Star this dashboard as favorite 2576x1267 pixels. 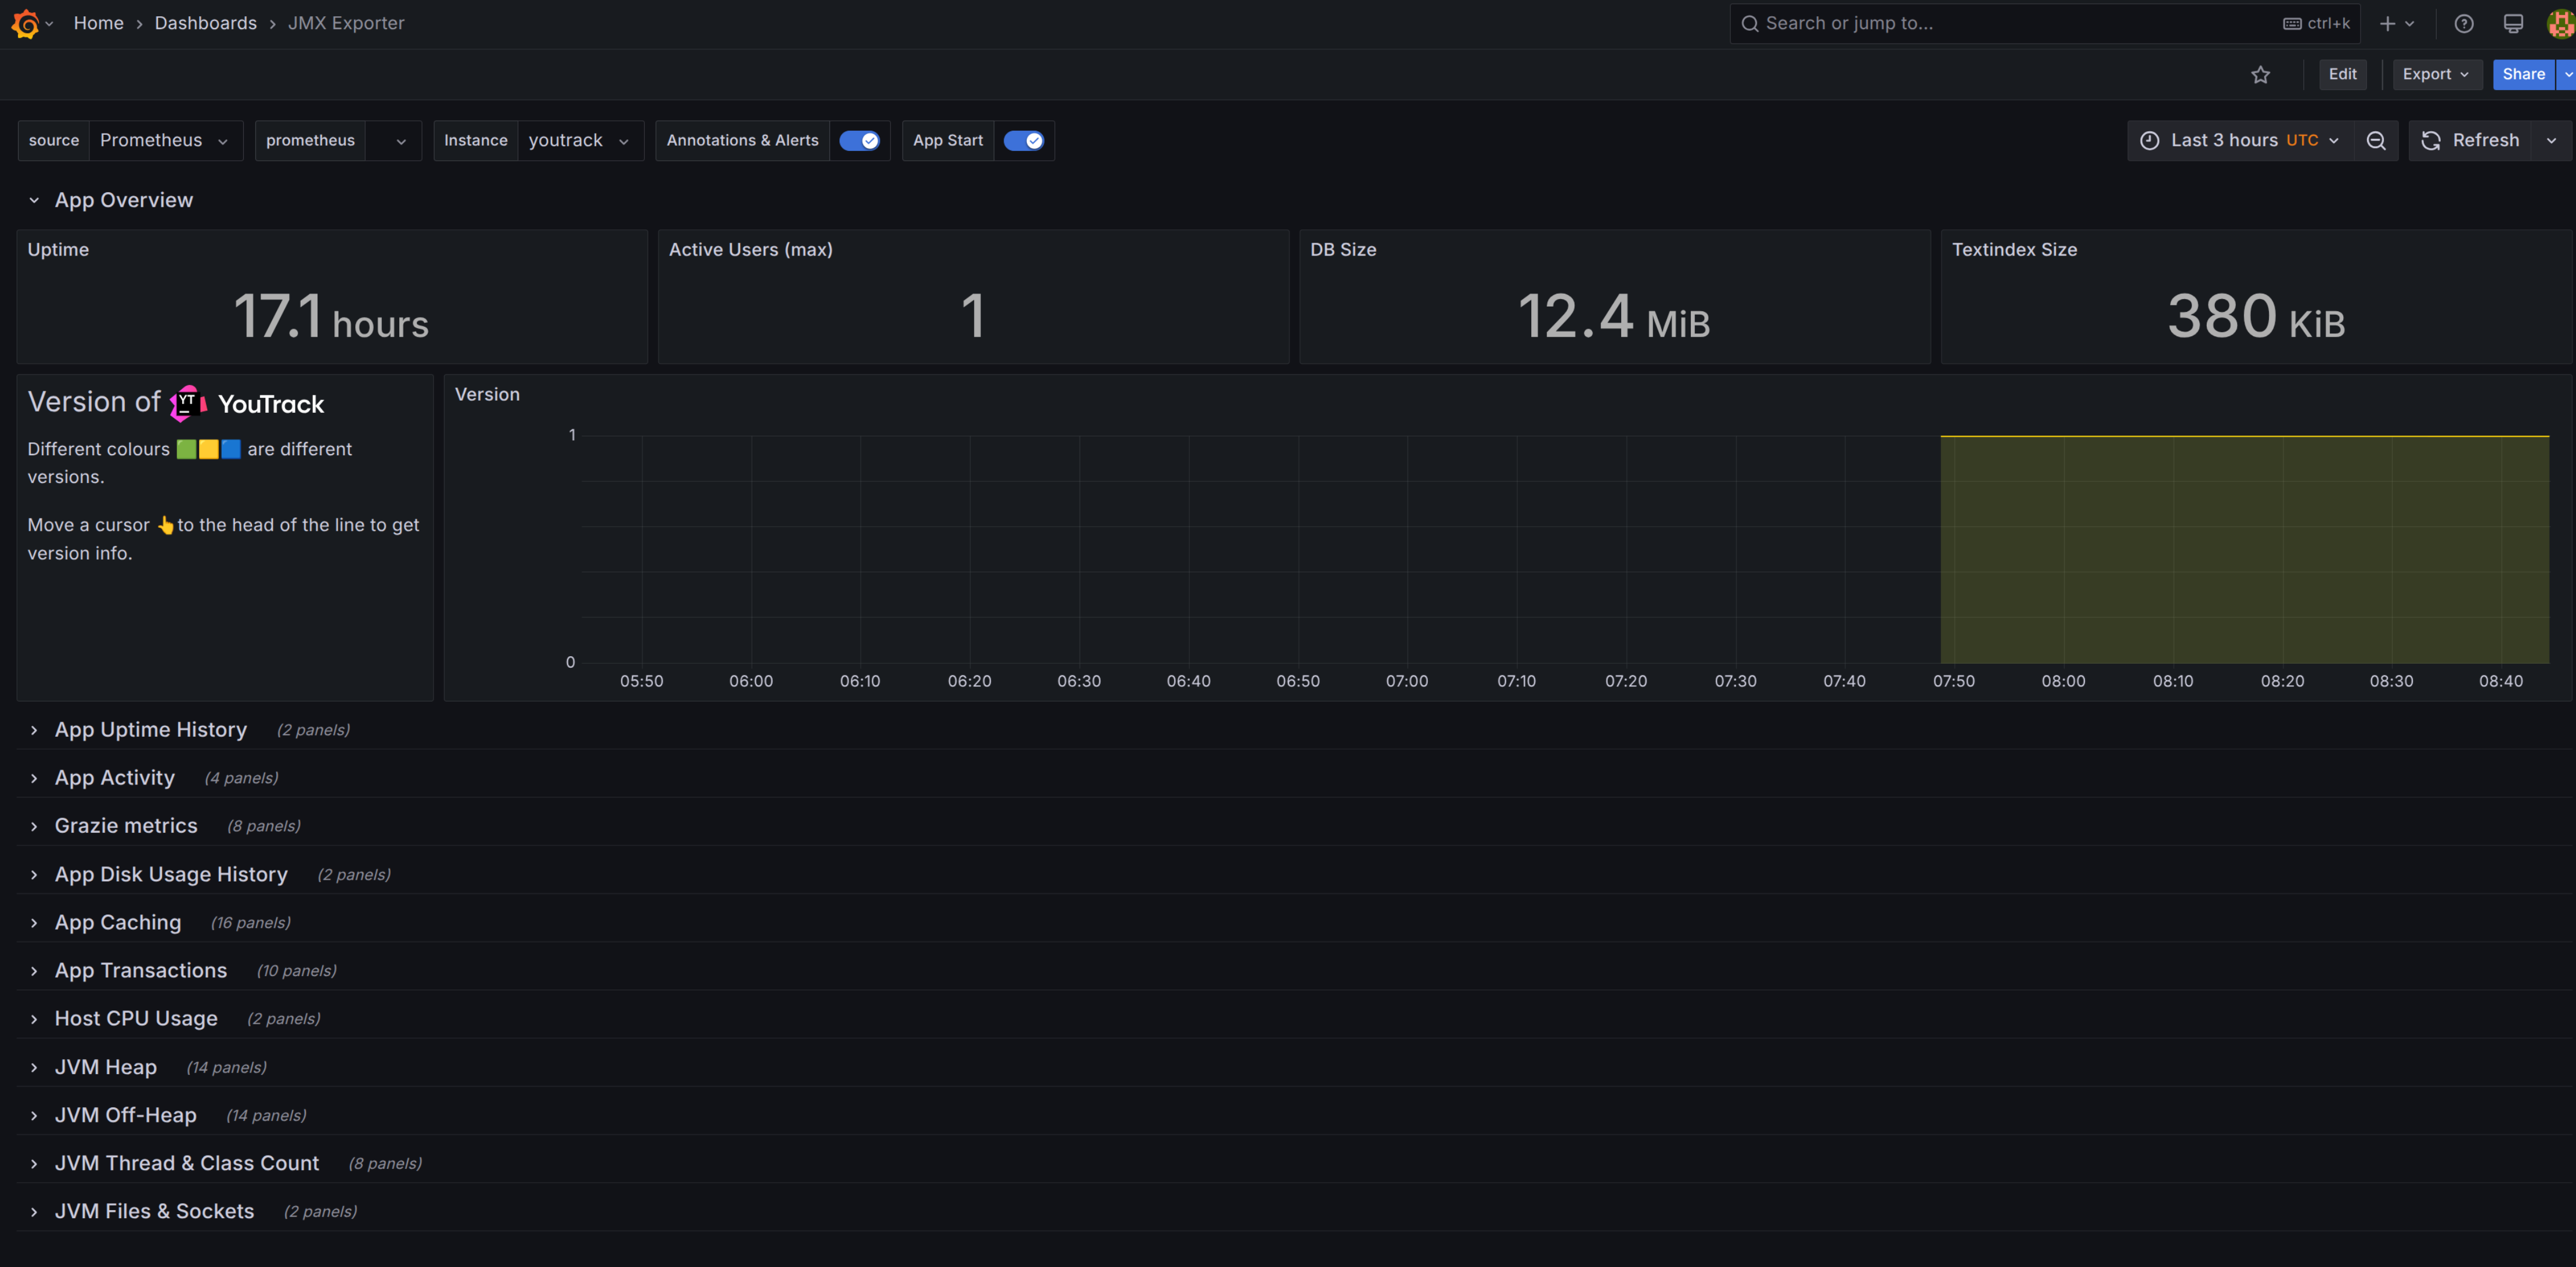[2260, 74]
